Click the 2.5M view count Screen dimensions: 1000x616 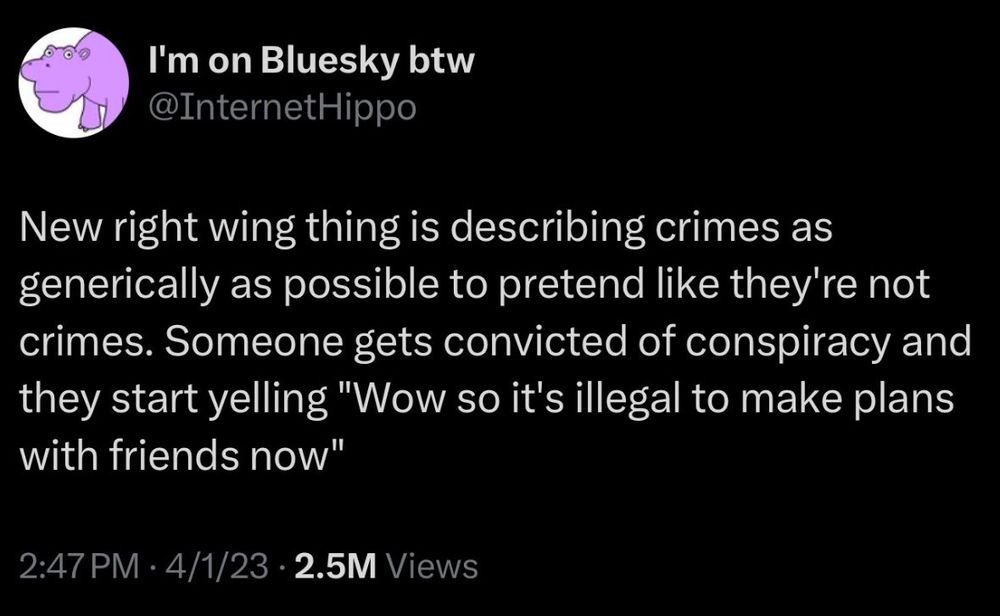[336, 566]
